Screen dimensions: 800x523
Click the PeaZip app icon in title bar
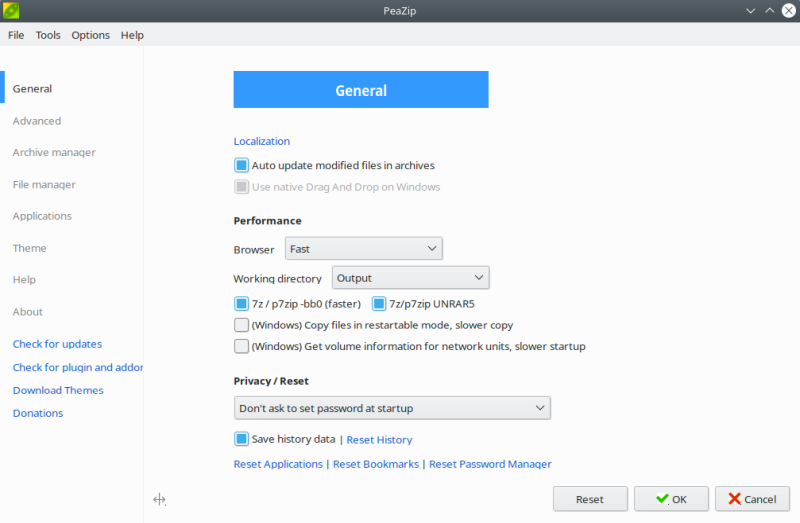(11, 10)
